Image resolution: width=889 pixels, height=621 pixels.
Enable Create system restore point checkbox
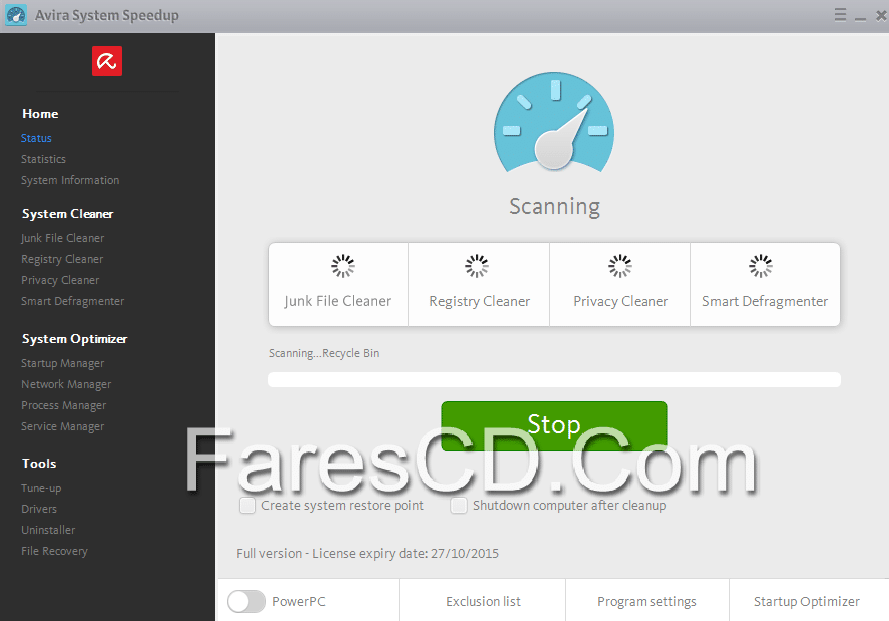tap(247, 505)
